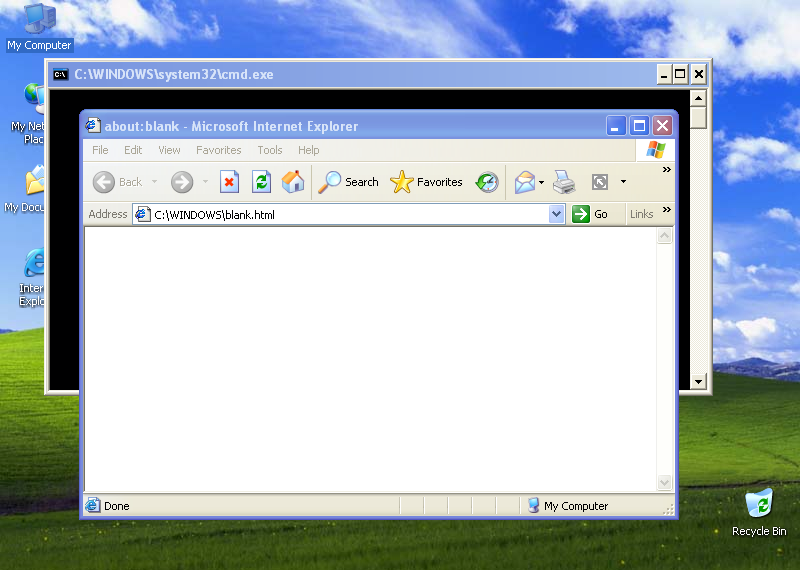800x570 pixels.
Task: Expand the toolbar overflow chevron
Action: pos(666,169)
